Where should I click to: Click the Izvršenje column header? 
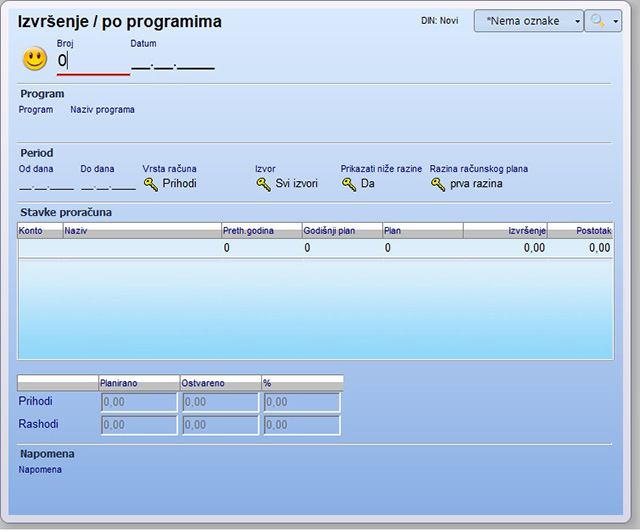(505, 231)
